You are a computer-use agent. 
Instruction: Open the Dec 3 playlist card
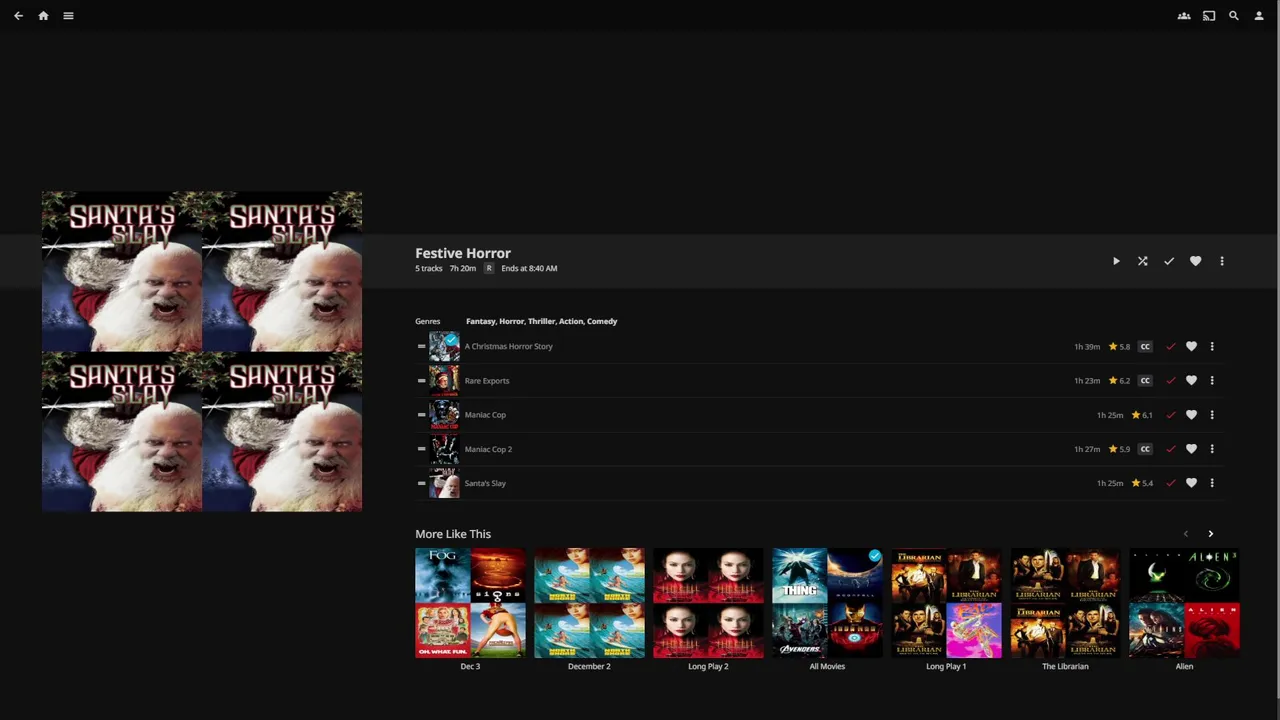470,603
